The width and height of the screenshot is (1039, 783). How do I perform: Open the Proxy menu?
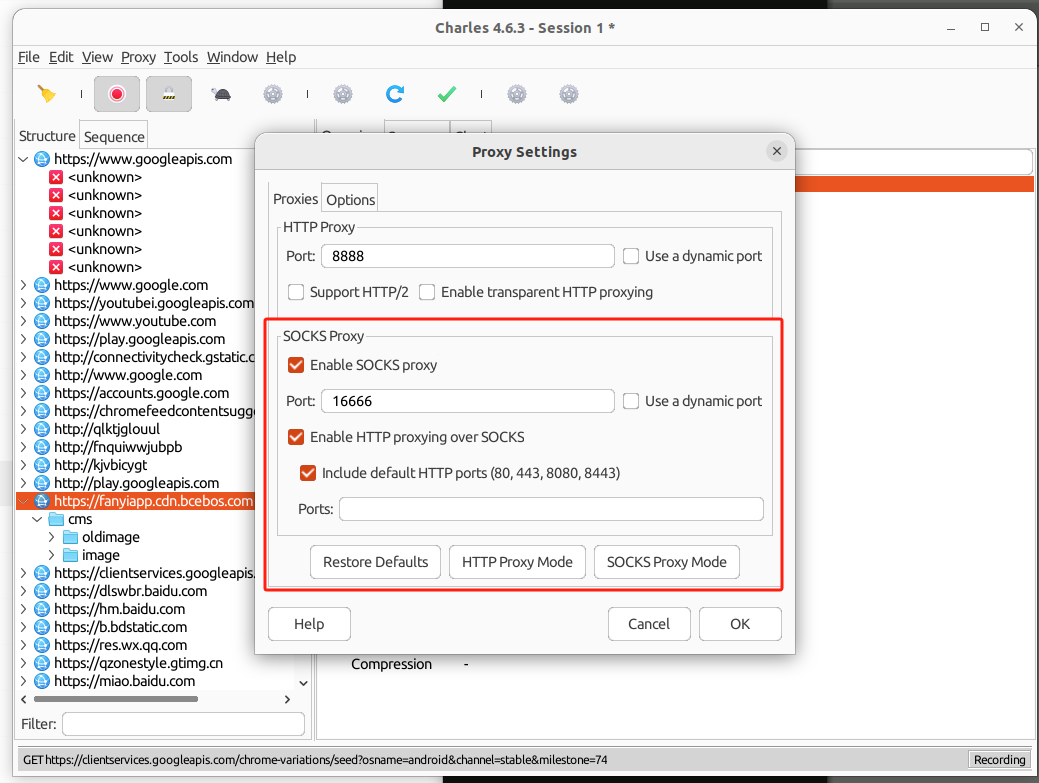pos(138,57)
